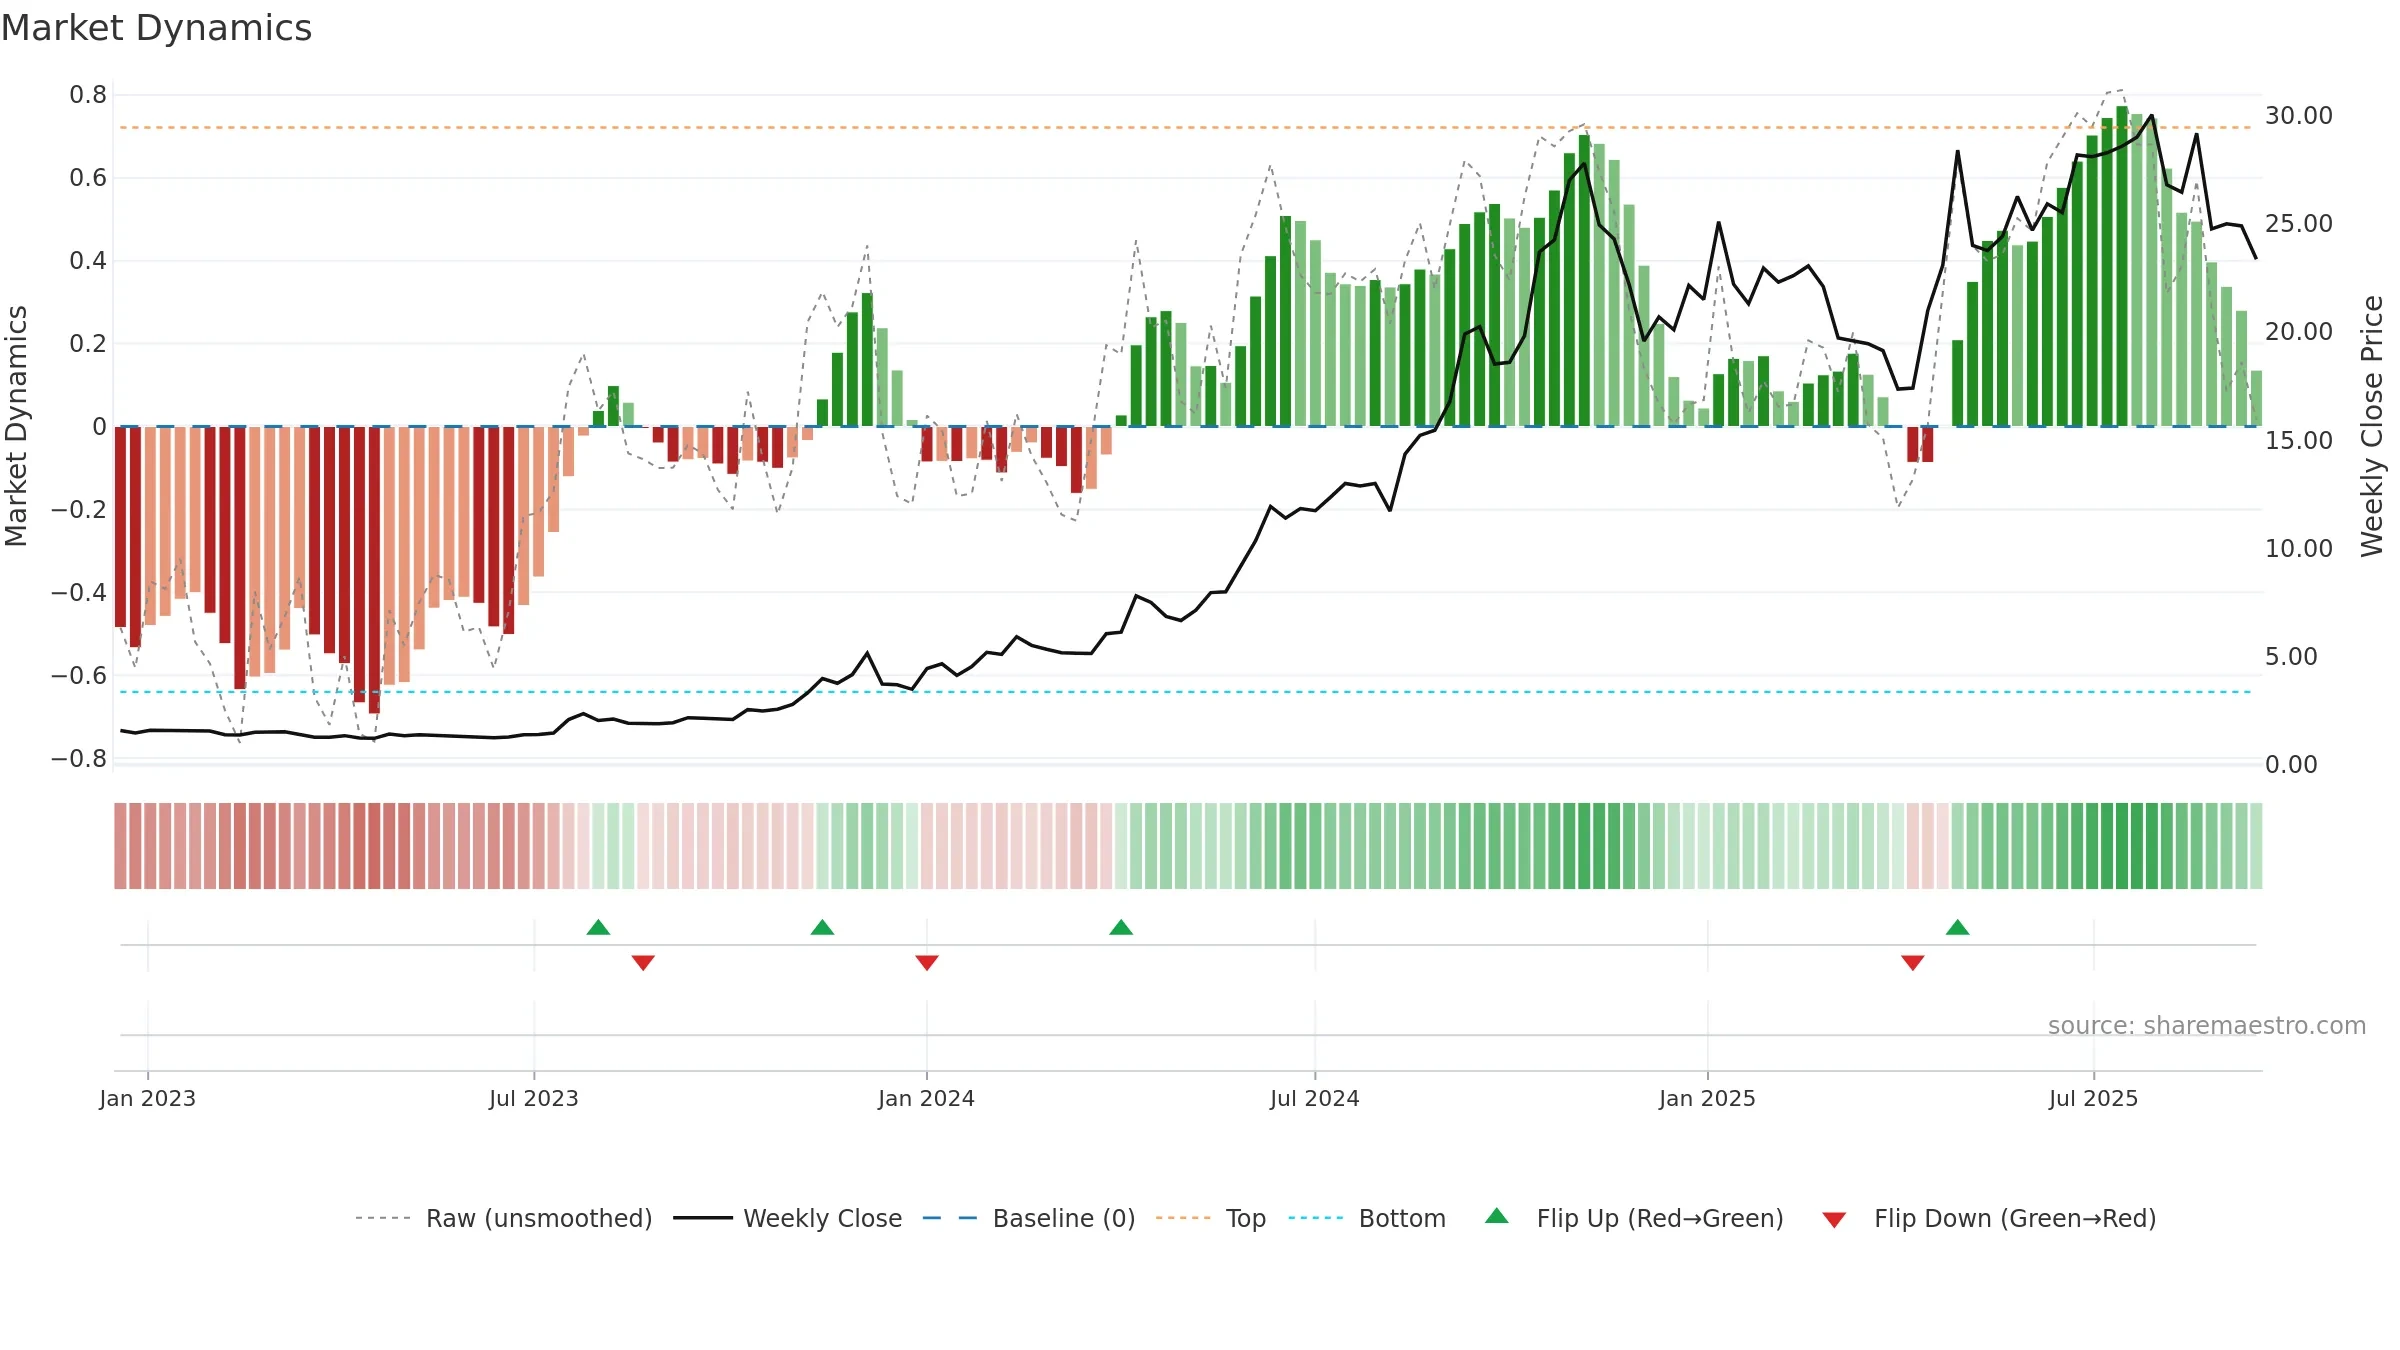Click the green flip-up triangle near August 2023
The height and width of the screenshot is (1350, 2400).
click(x=598, y=927)
